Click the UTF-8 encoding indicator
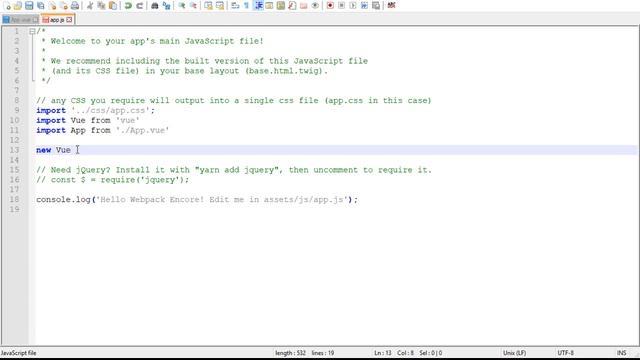640x360 pixels. 565,353
